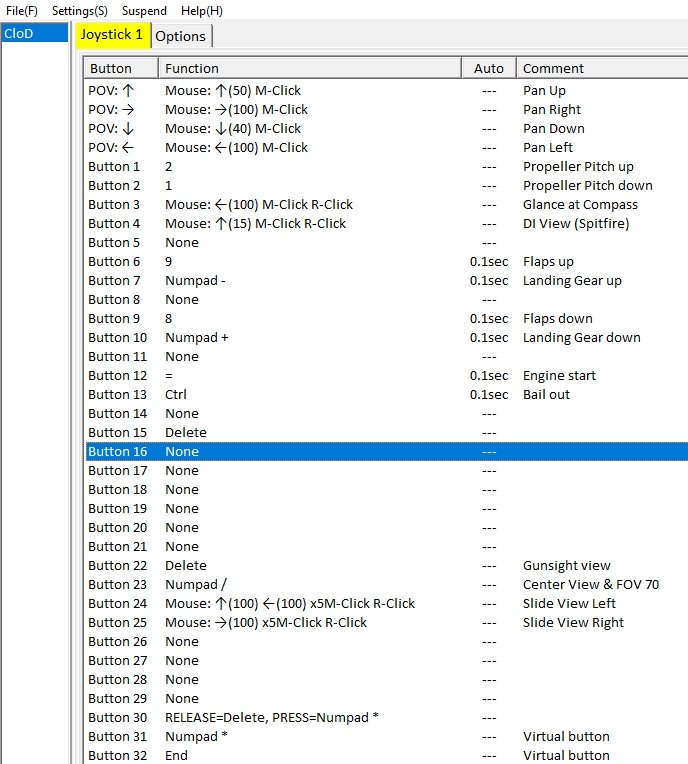Click the highlighted Button 16 row
The image size is (688, 764).
(387, 452)
